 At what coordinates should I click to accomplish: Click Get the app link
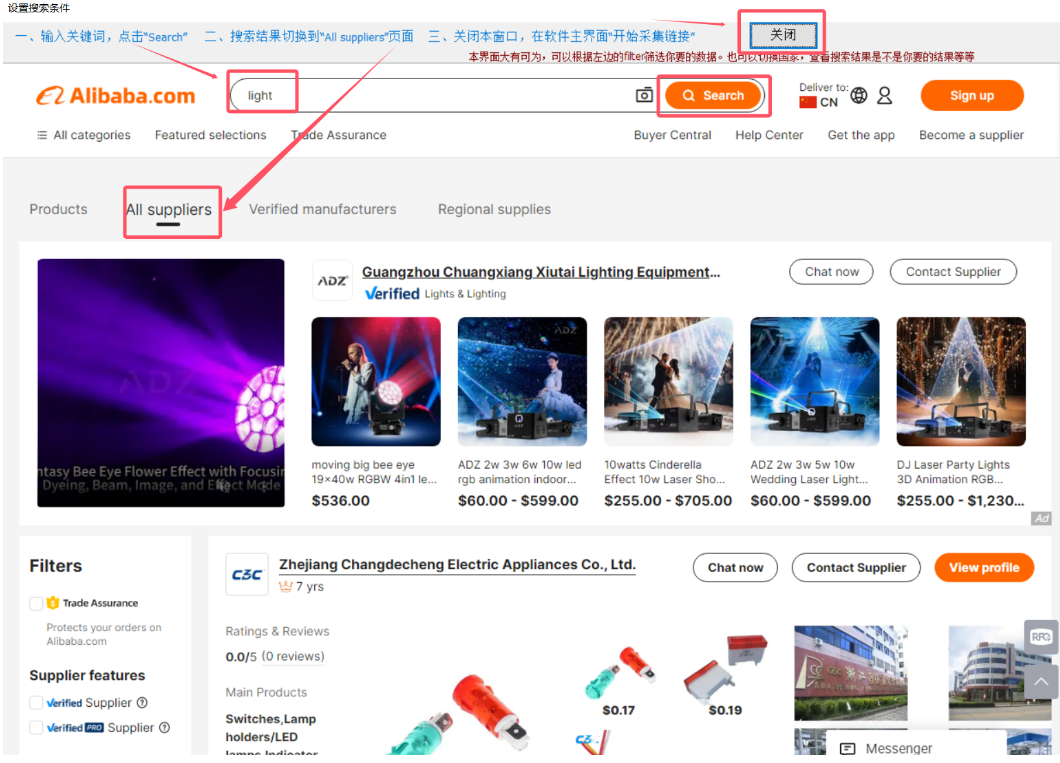click(x=861, y=135)
